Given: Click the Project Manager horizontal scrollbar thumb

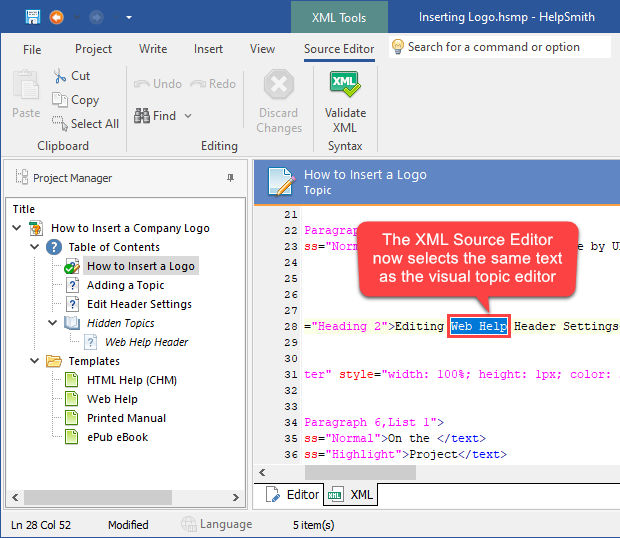Looking at the screenshot, I should click(98, 497).
